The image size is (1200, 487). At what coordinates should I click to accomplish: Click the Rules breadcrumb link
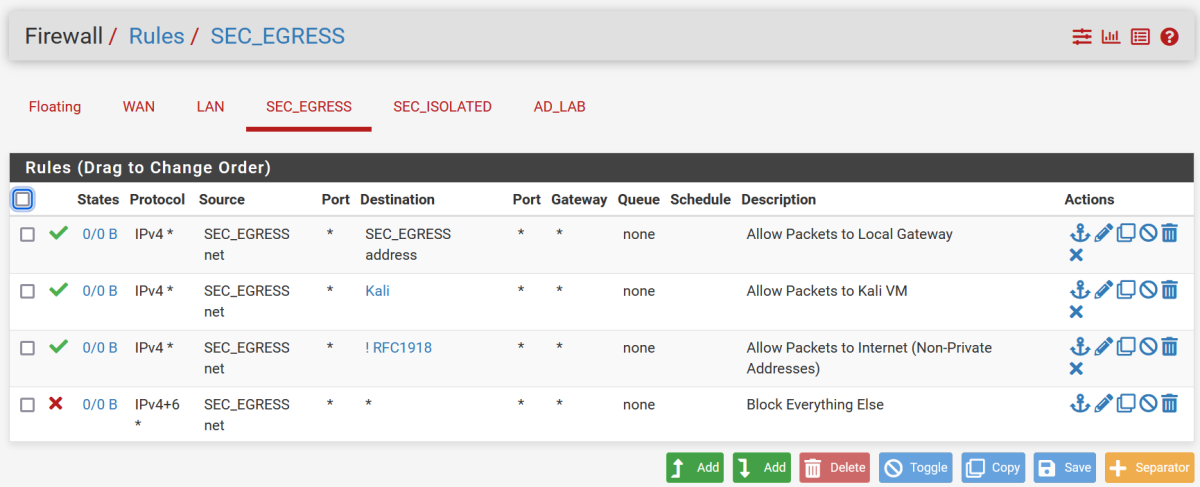pyautogui.click(x=157, y=36)
